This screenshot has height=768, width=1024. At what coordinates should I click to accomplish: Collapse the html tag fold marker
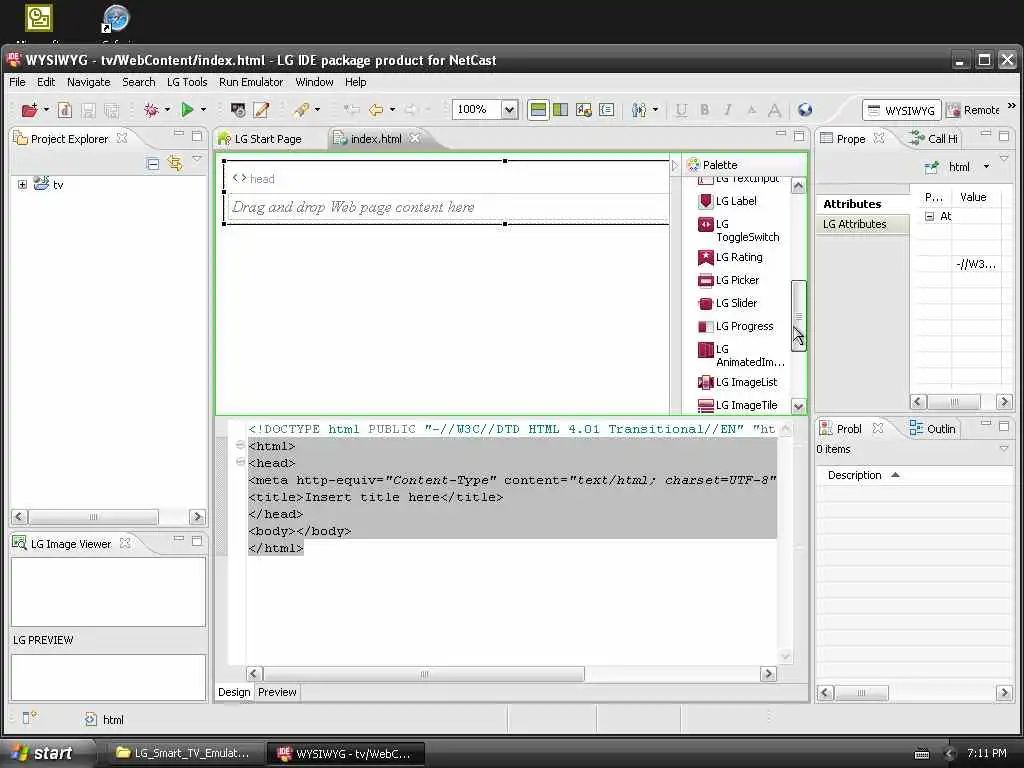pos(240,445)
